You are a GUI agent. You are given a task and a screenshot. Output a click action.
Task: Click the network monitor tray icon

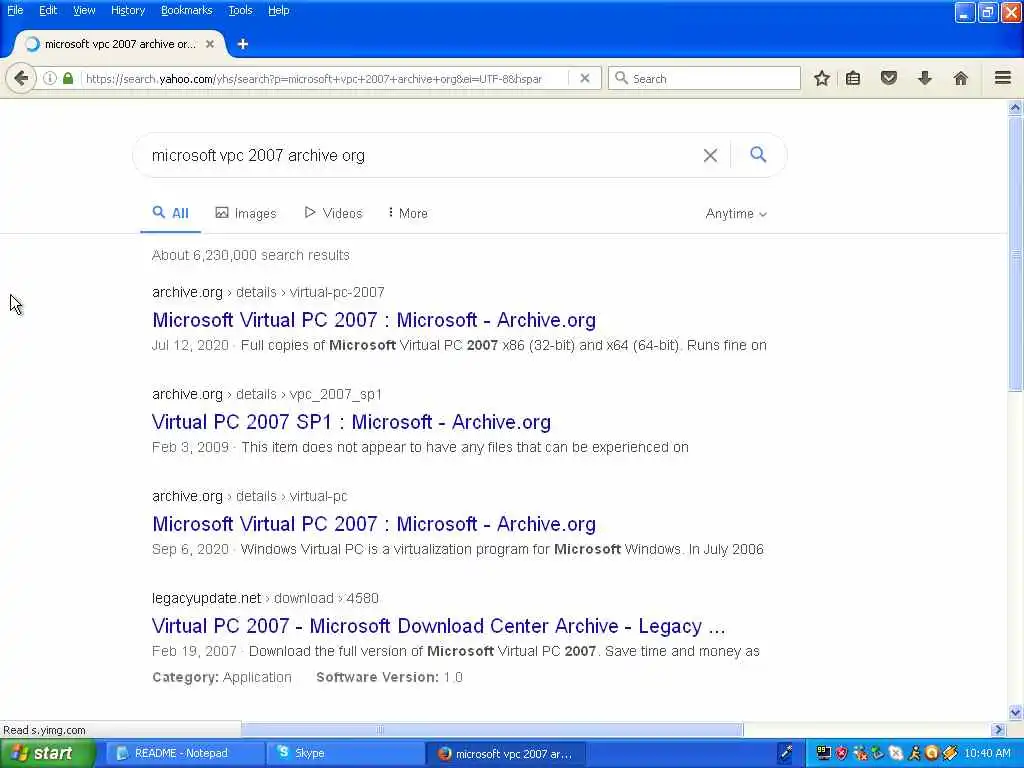pos(824,753)
